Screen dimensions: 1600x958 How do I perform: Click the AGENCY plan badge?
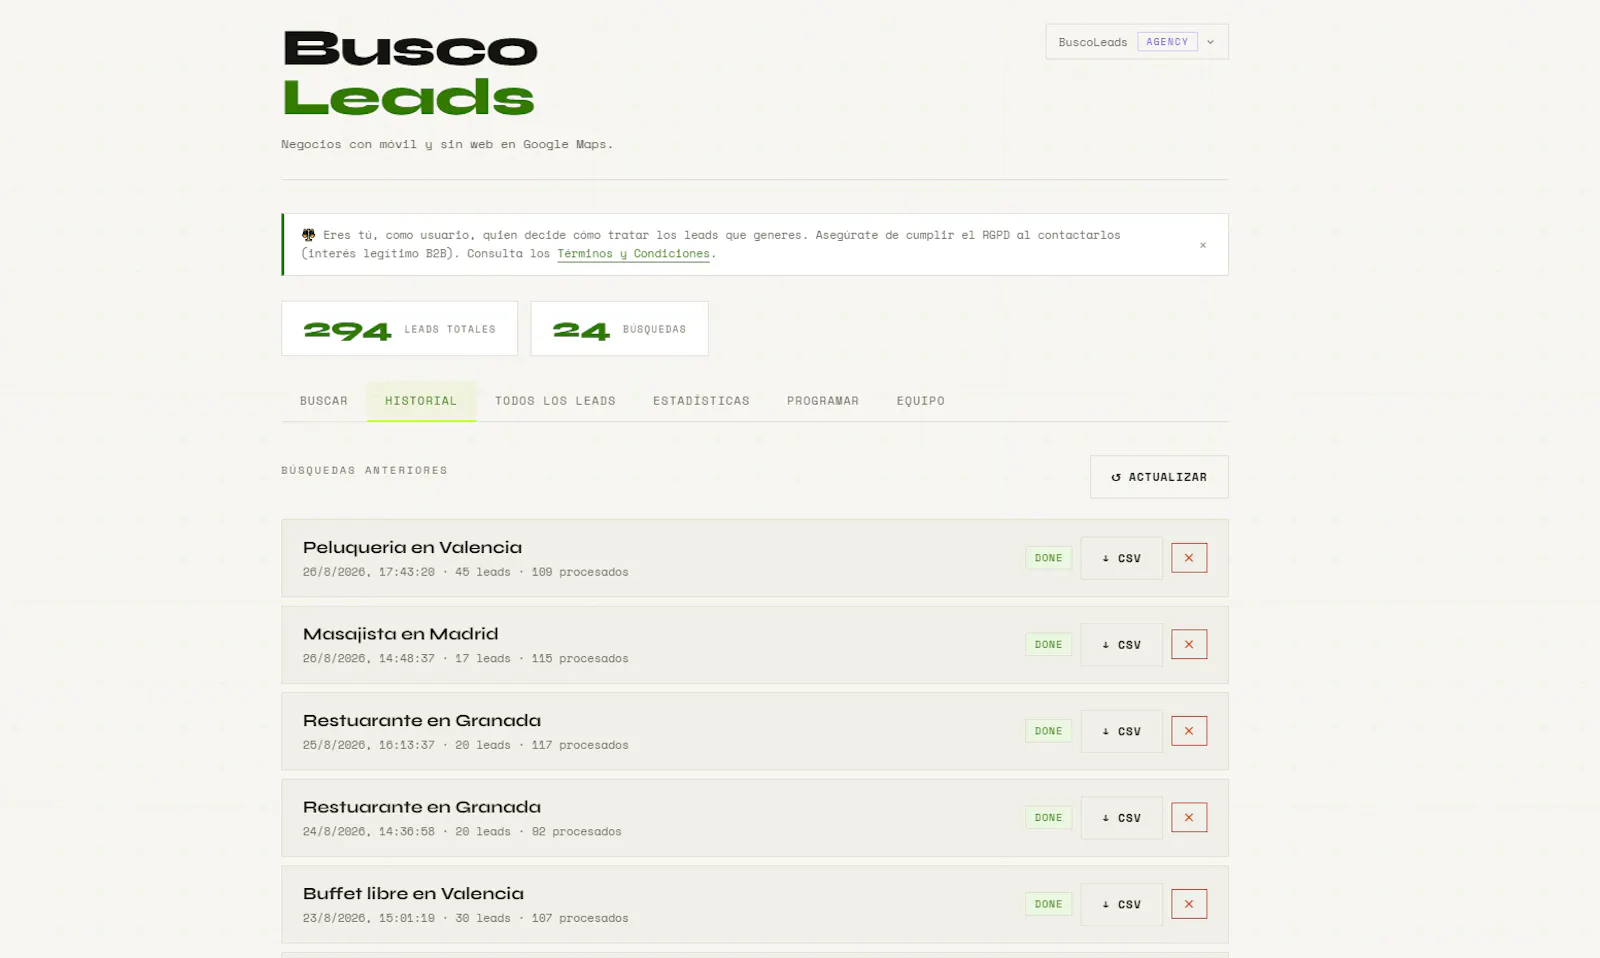[1167, 42]
